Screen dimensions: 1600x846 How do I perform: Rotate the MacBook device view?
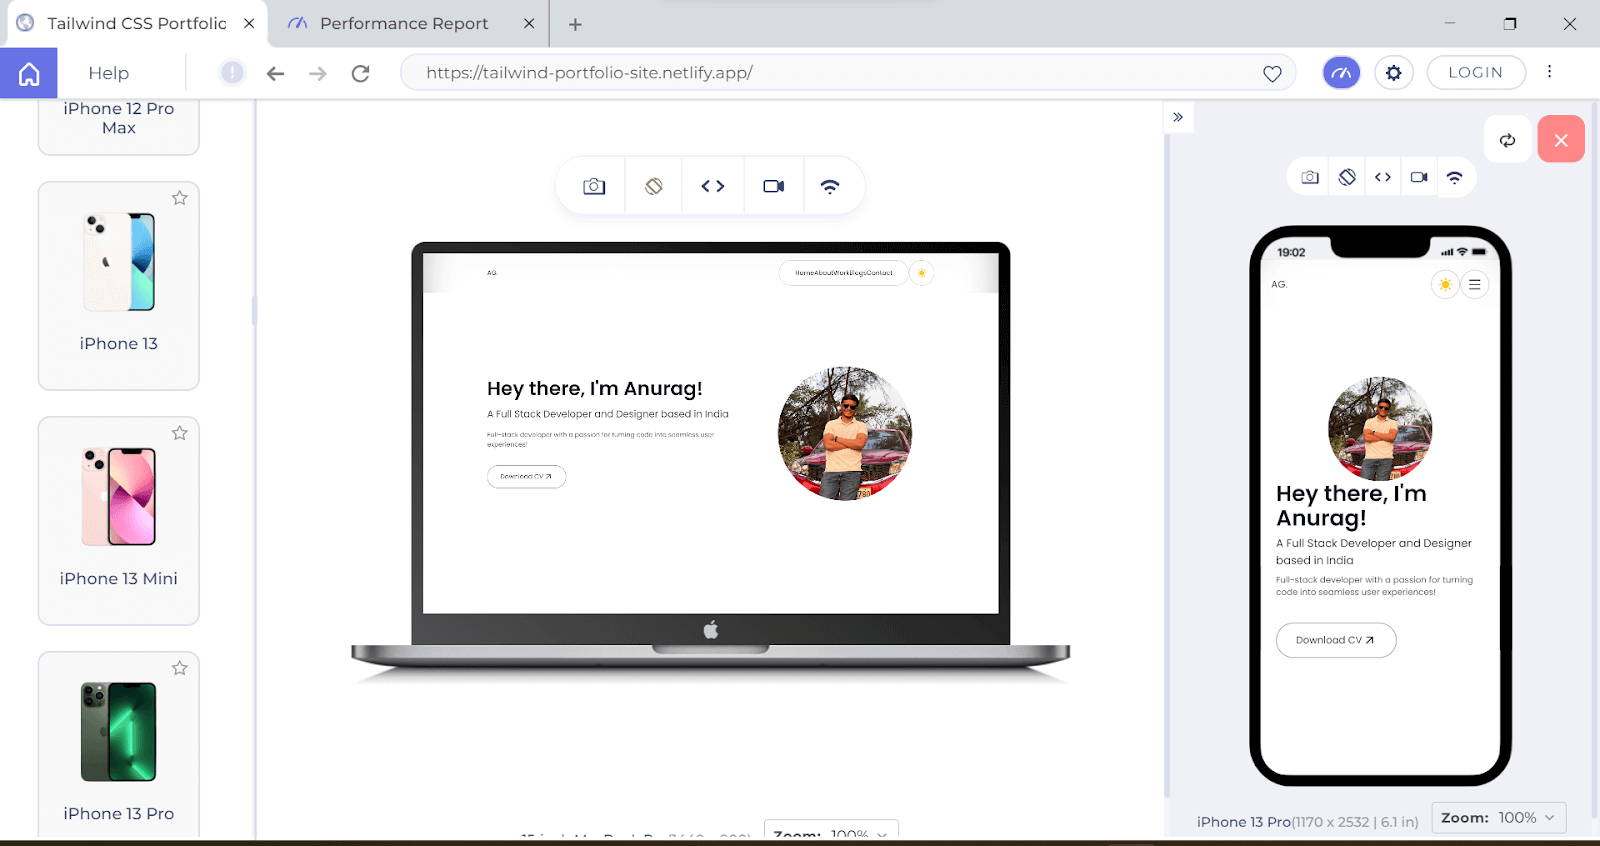point(653,186)
